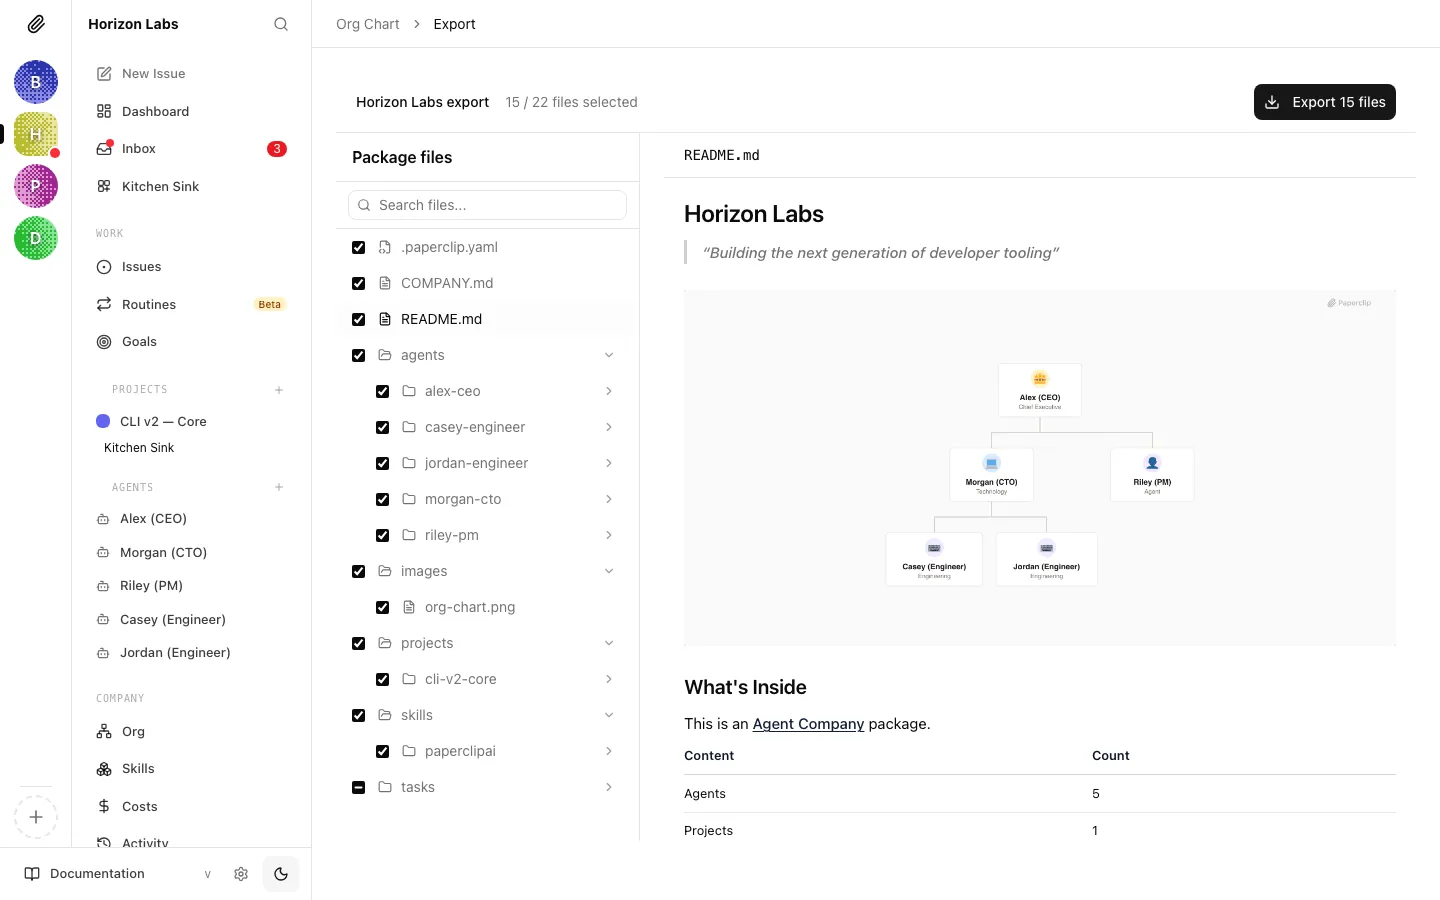Click Org Chart breadcrumb
1440x900 pixels.
(x=367, y=24)
